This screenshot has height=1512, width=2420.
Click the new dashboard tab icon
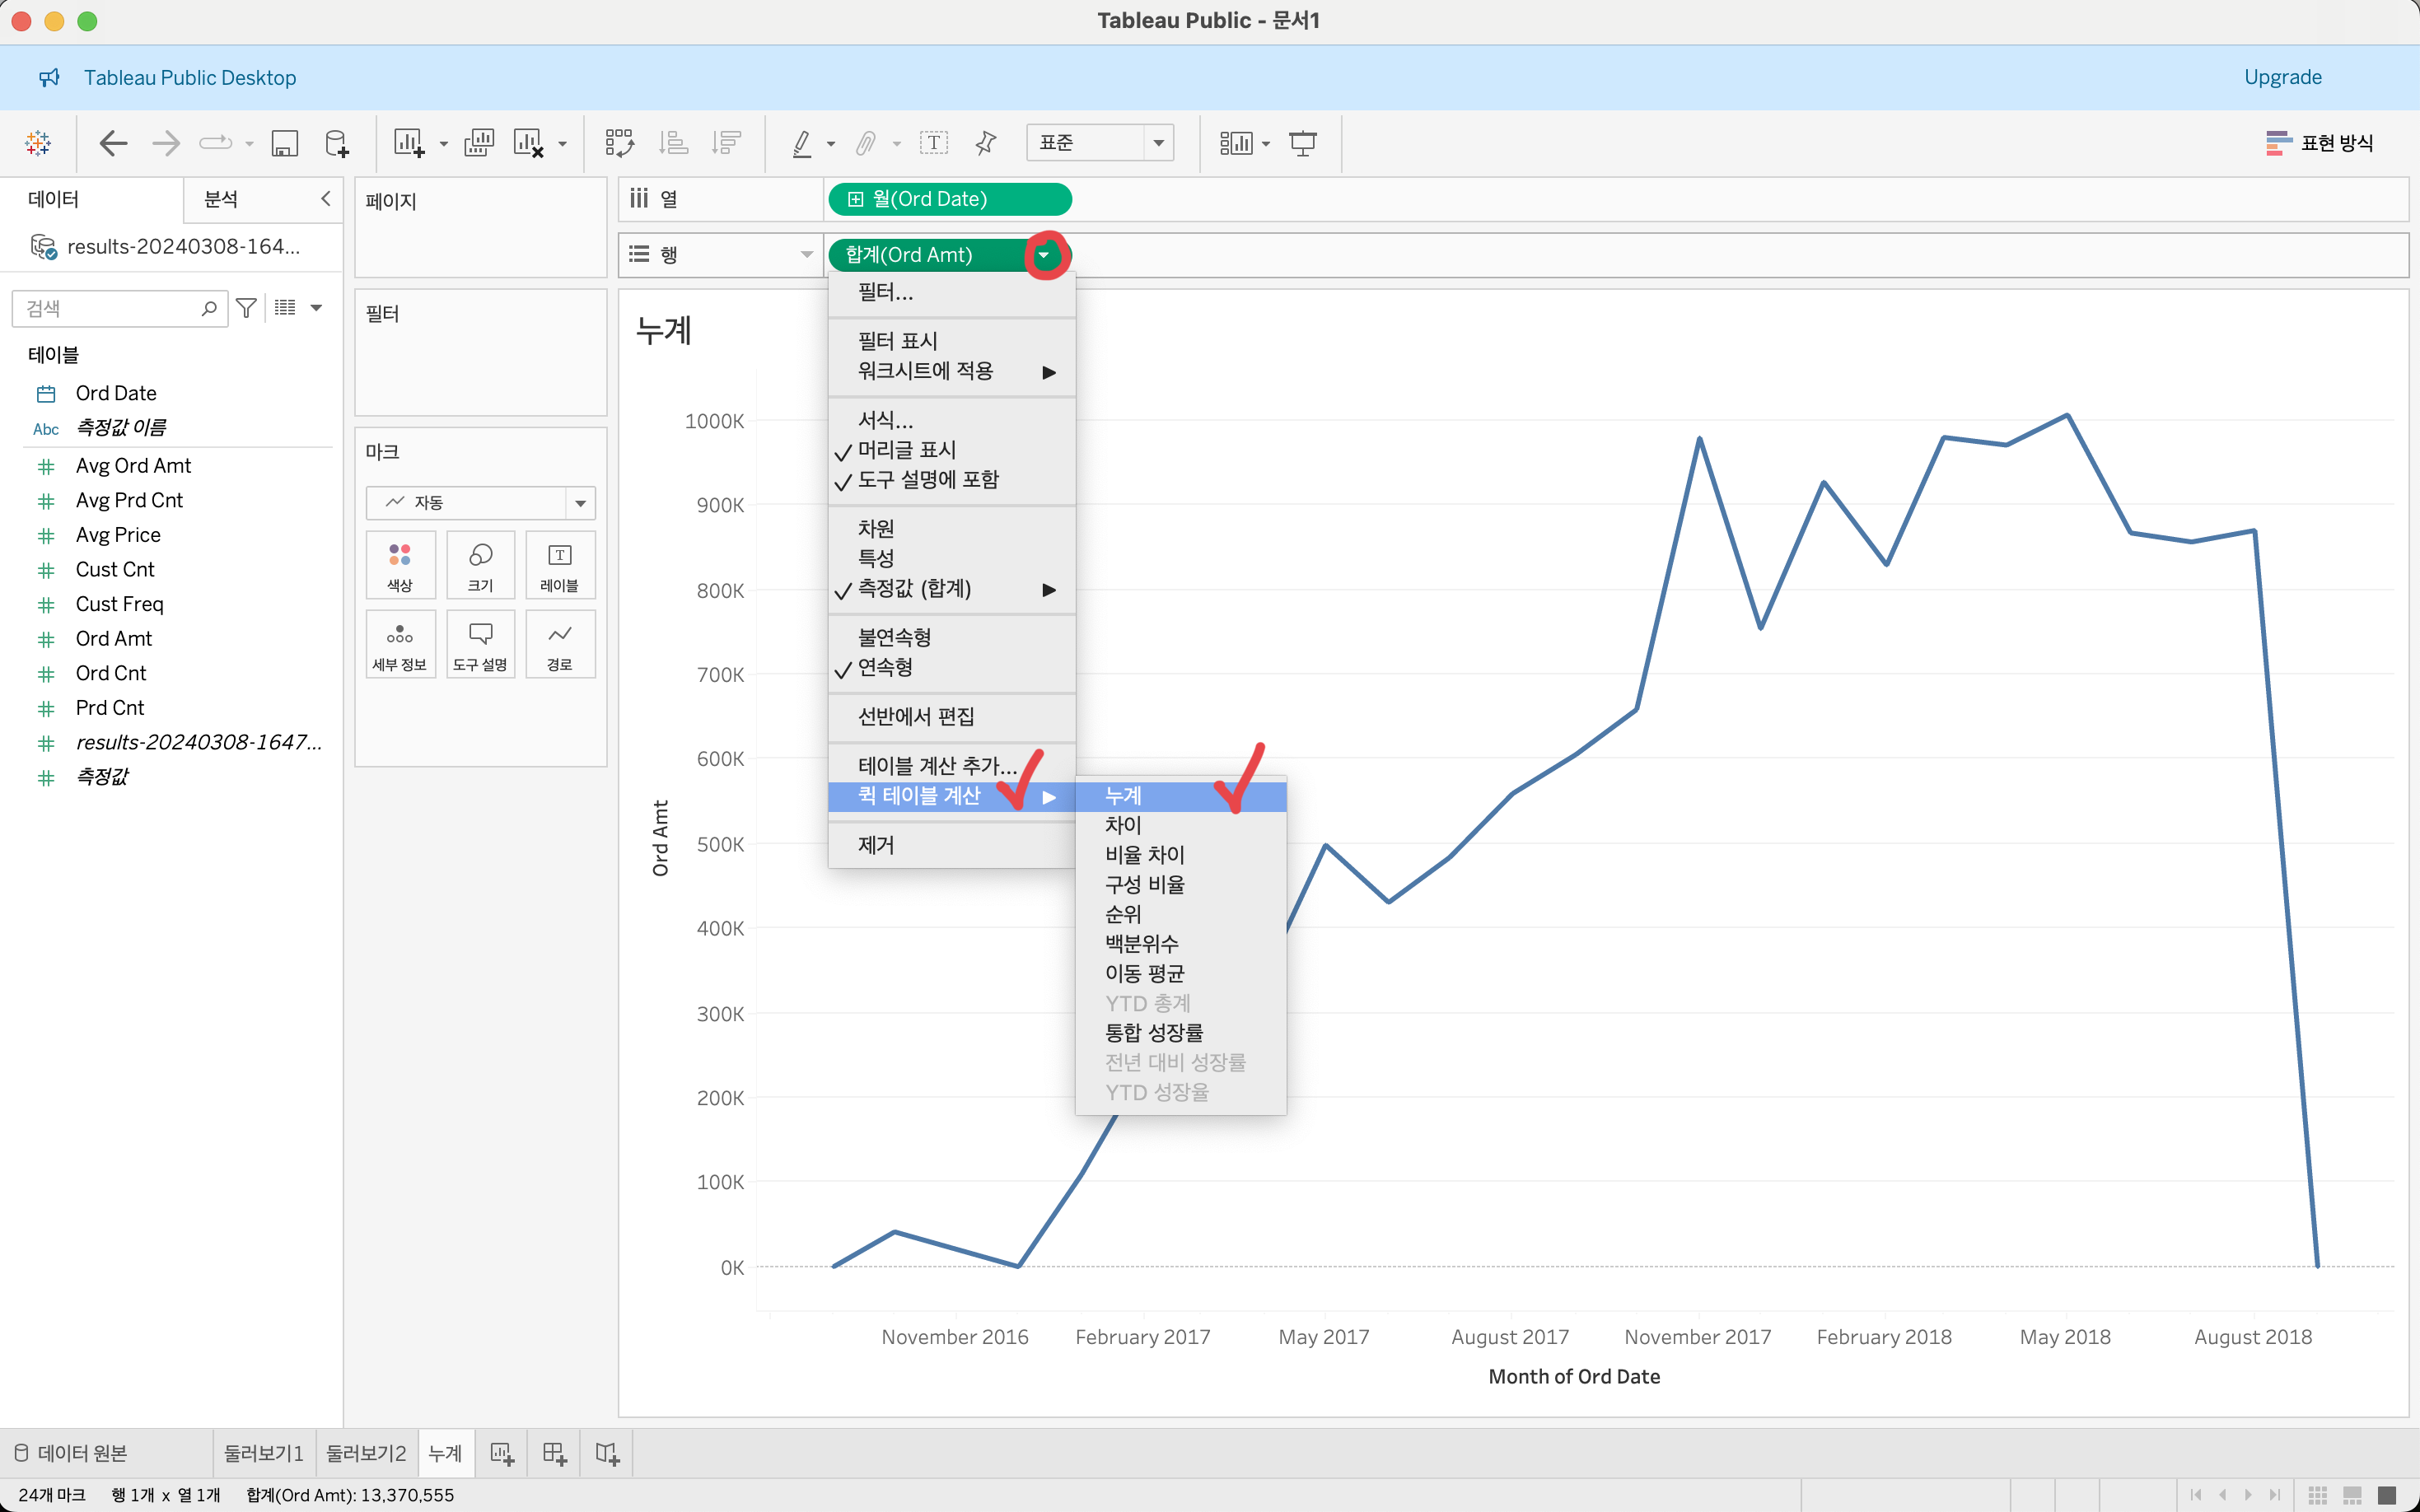click(554, 1453)
